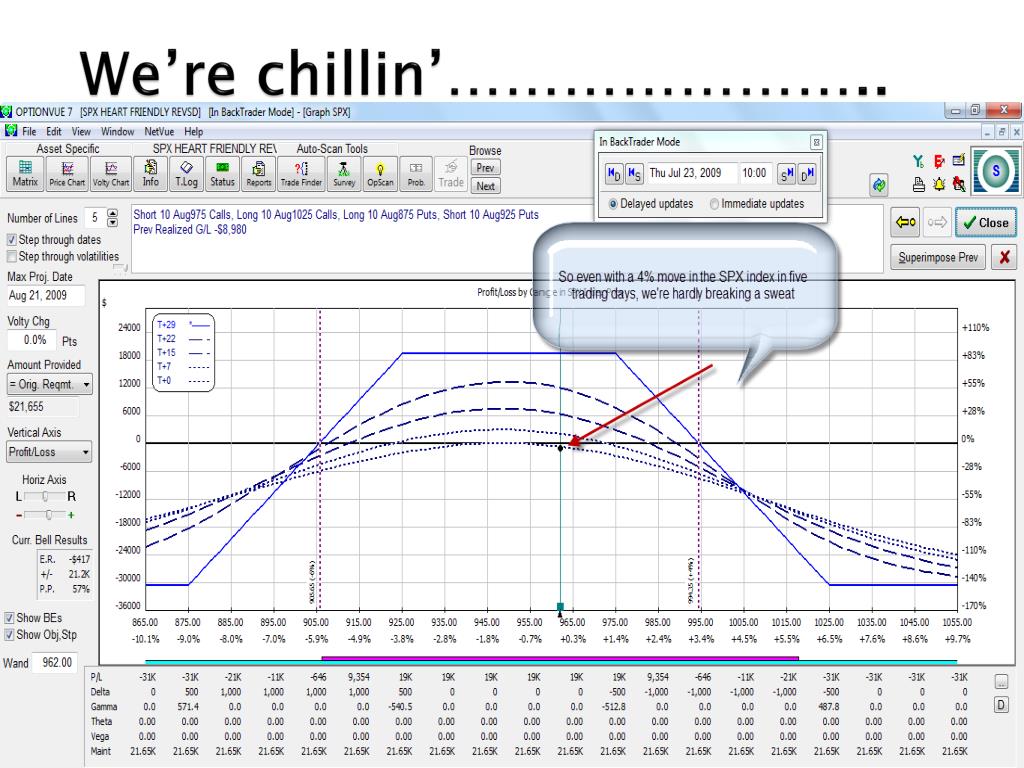The image size is (1024, 768).
Task: Click the Max Proj. Date field
Action: click(x=46, y=296)
